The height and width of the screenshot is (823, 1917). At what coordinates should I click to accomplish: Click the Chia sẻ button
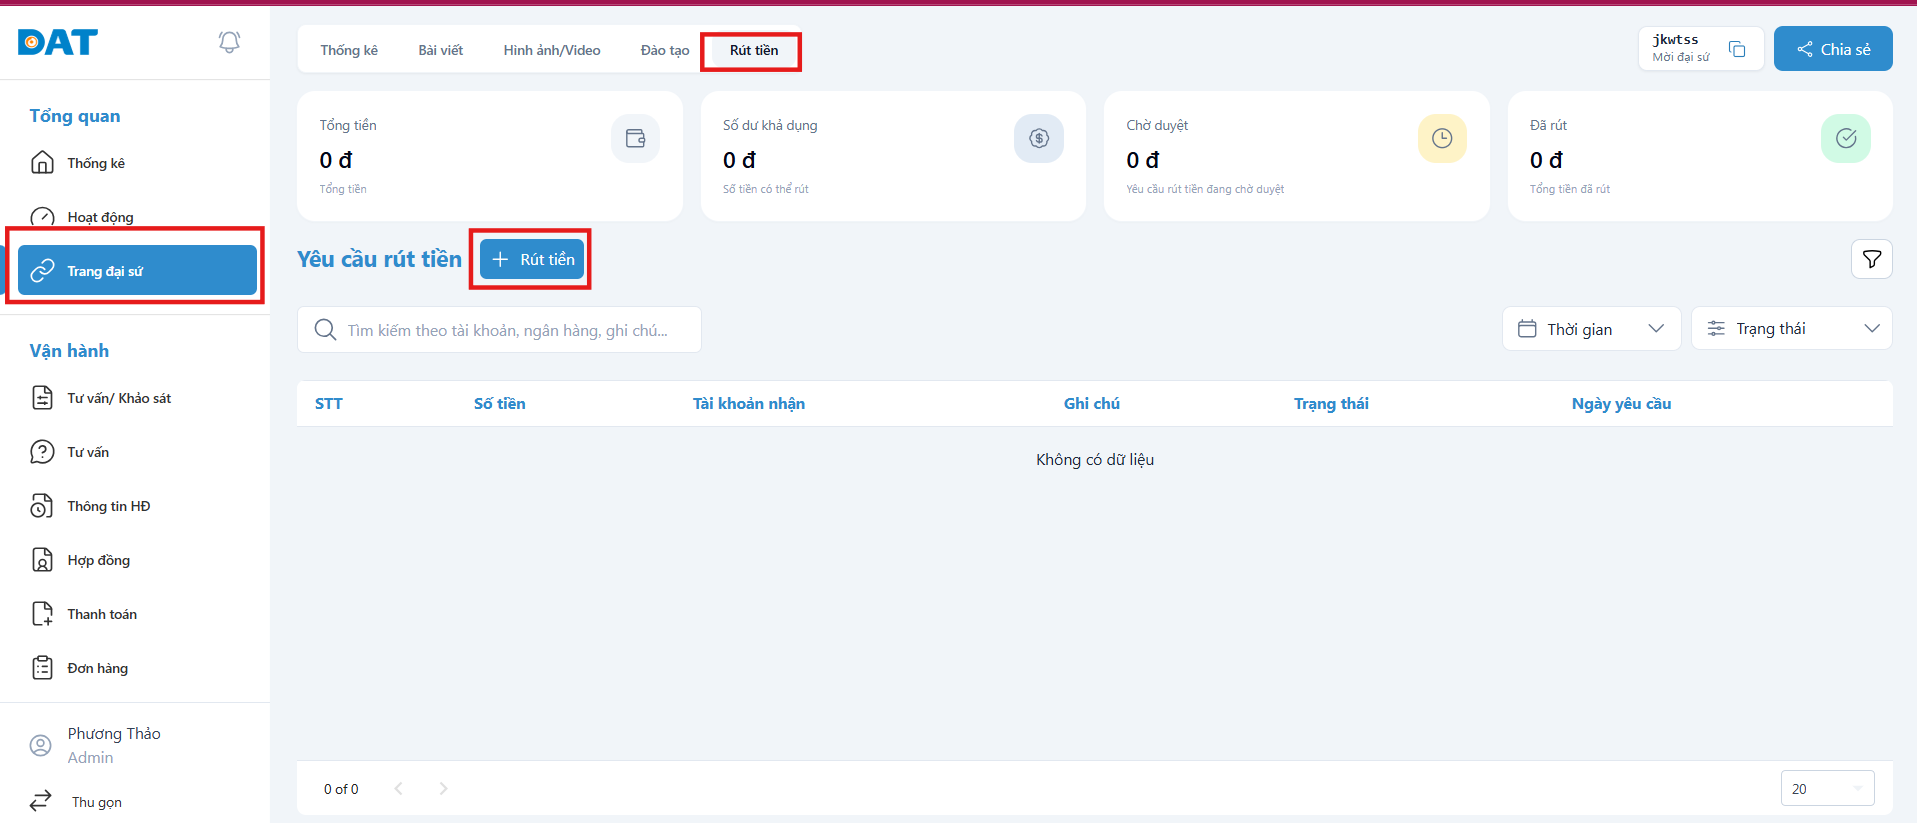pyautogui.click(x=1833, y=49)
